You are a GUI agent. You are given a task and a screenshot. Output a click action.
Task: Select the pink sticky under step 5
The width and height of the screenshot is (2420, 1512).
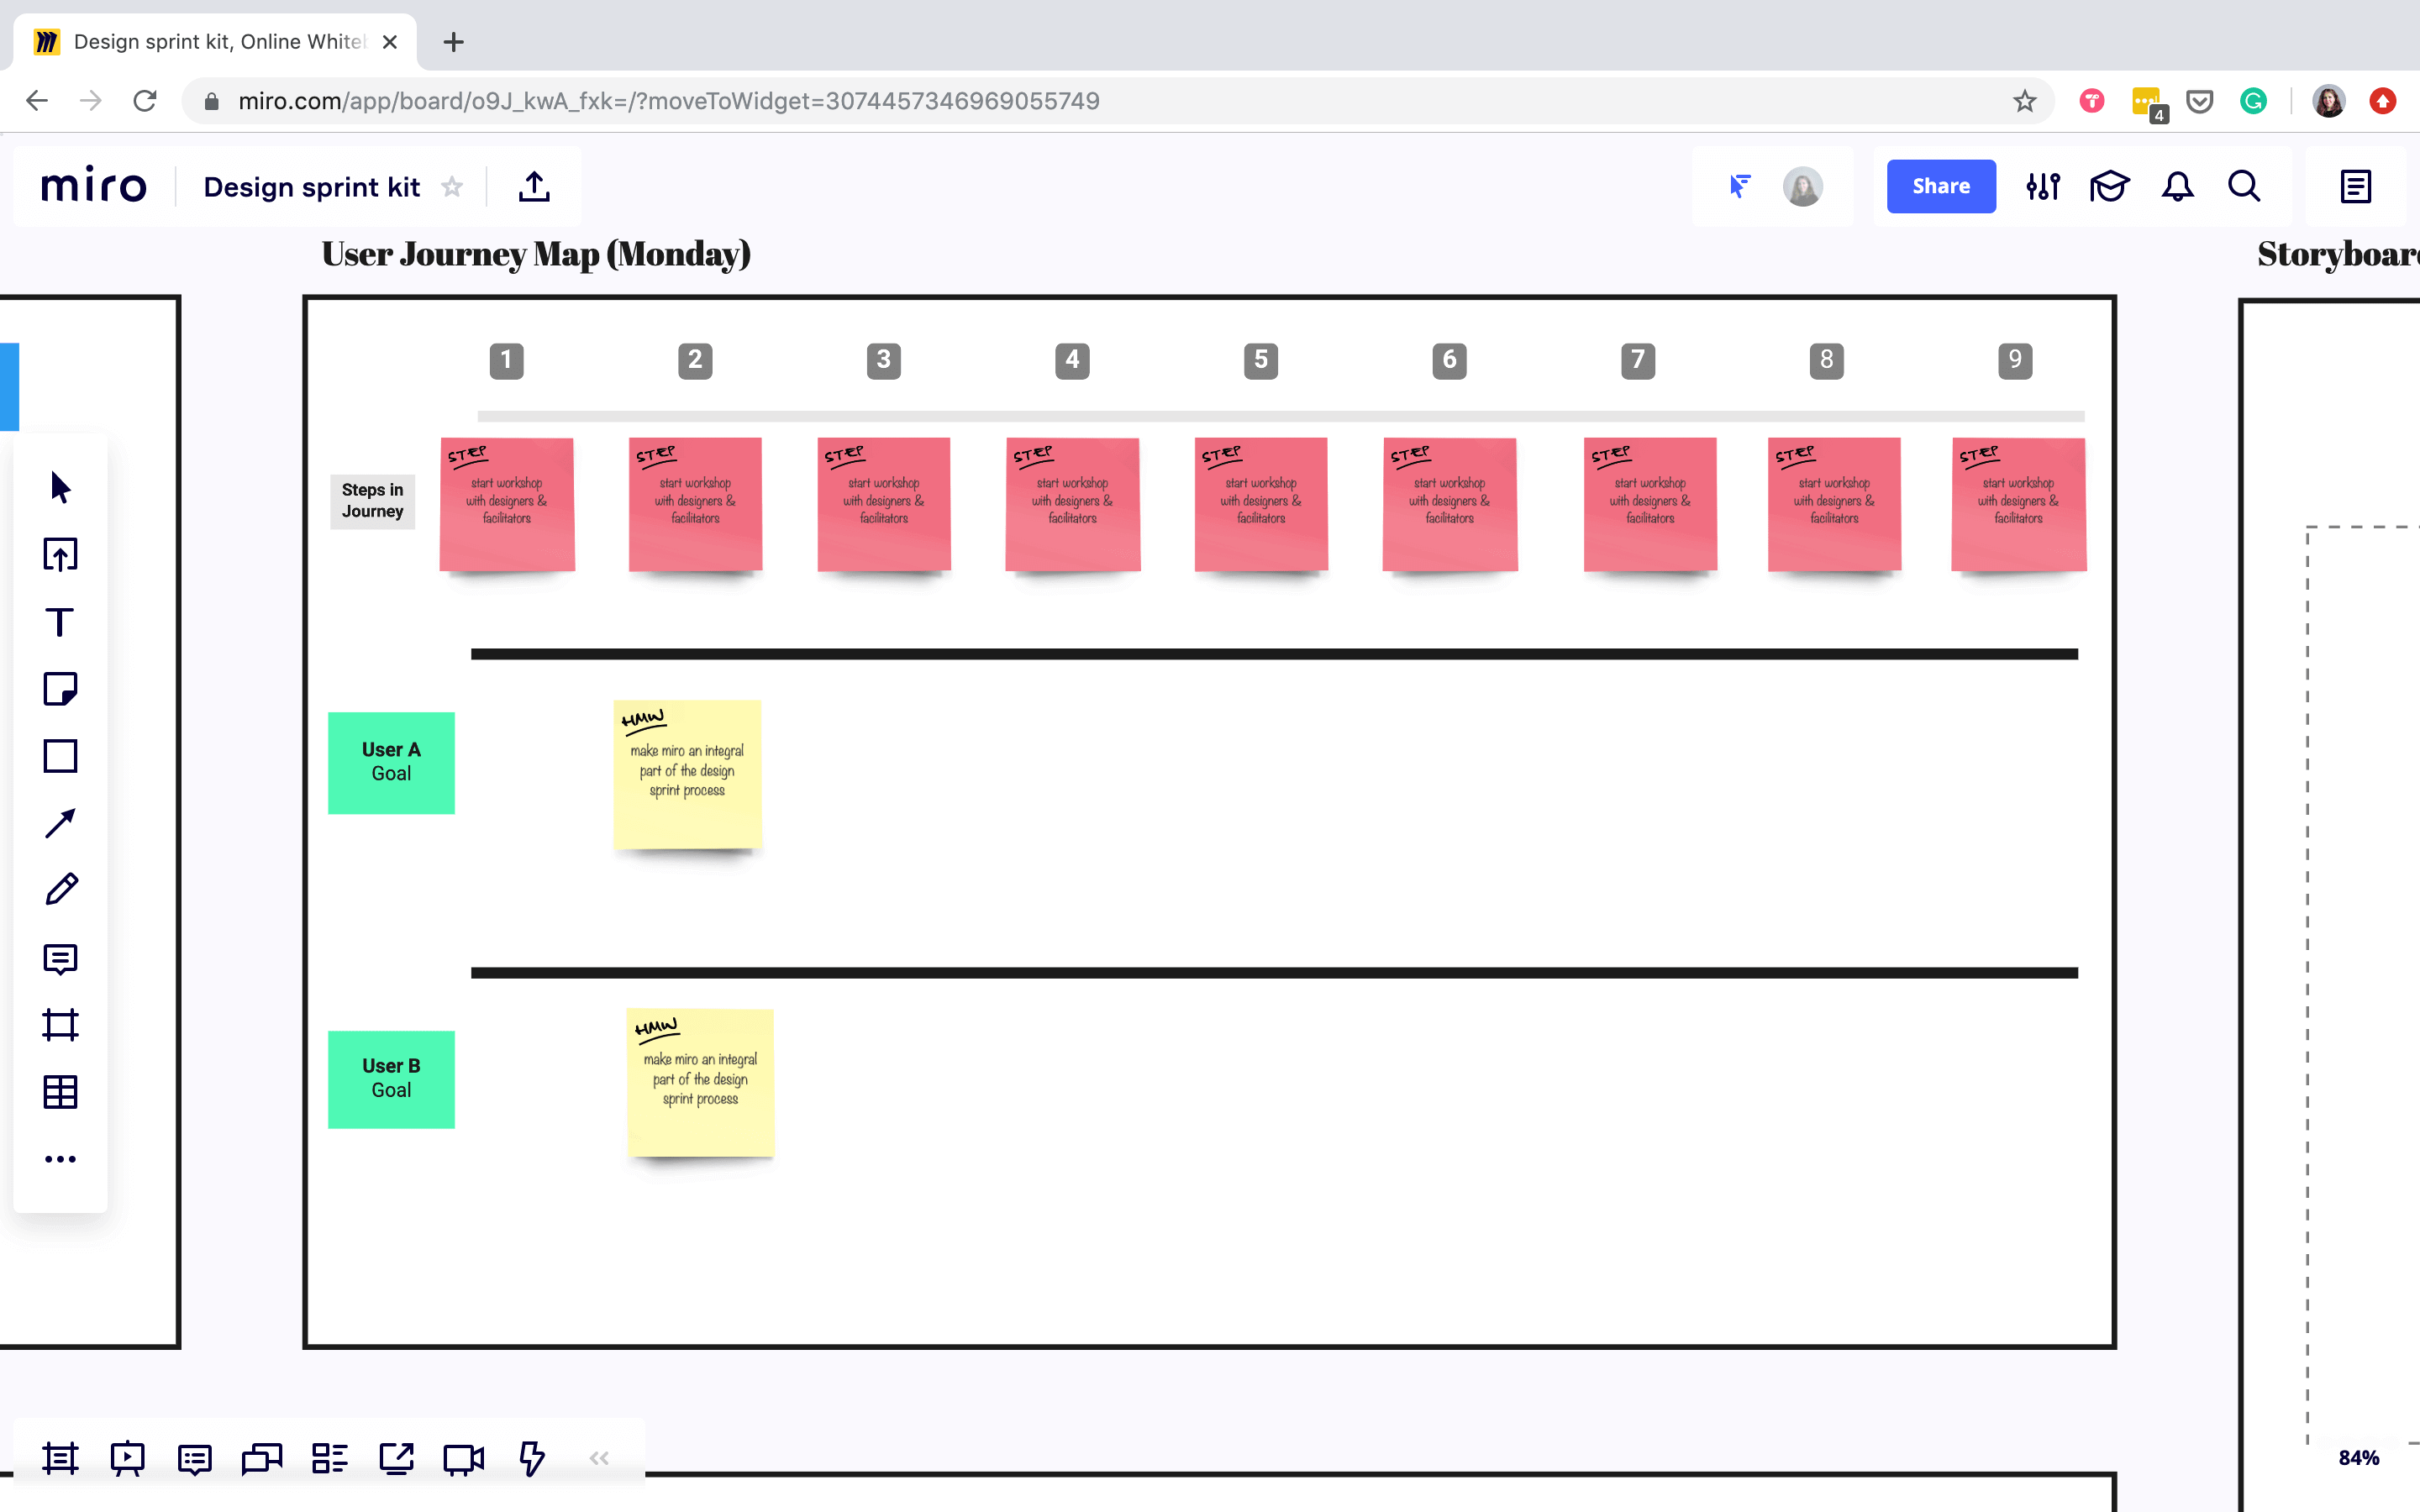click(1261, 504)
